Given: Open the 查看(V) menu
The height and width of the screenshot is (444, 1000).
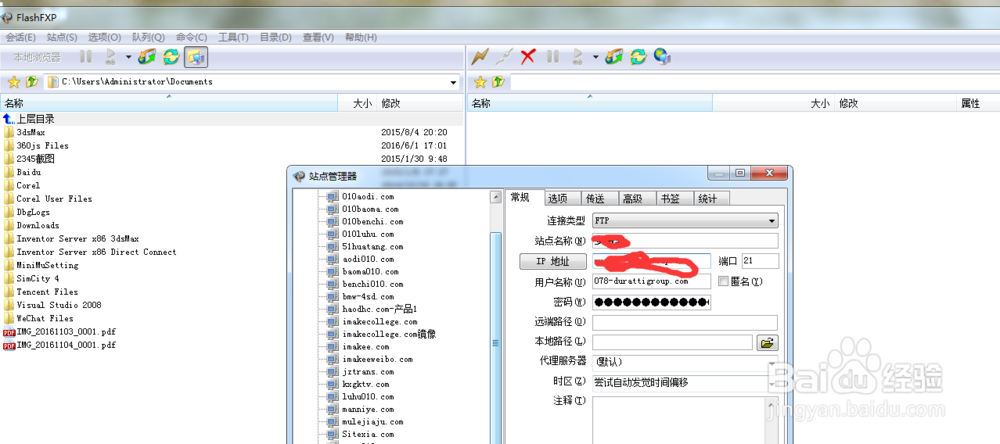Looking at the screenshot, I should tap(318, 38).
